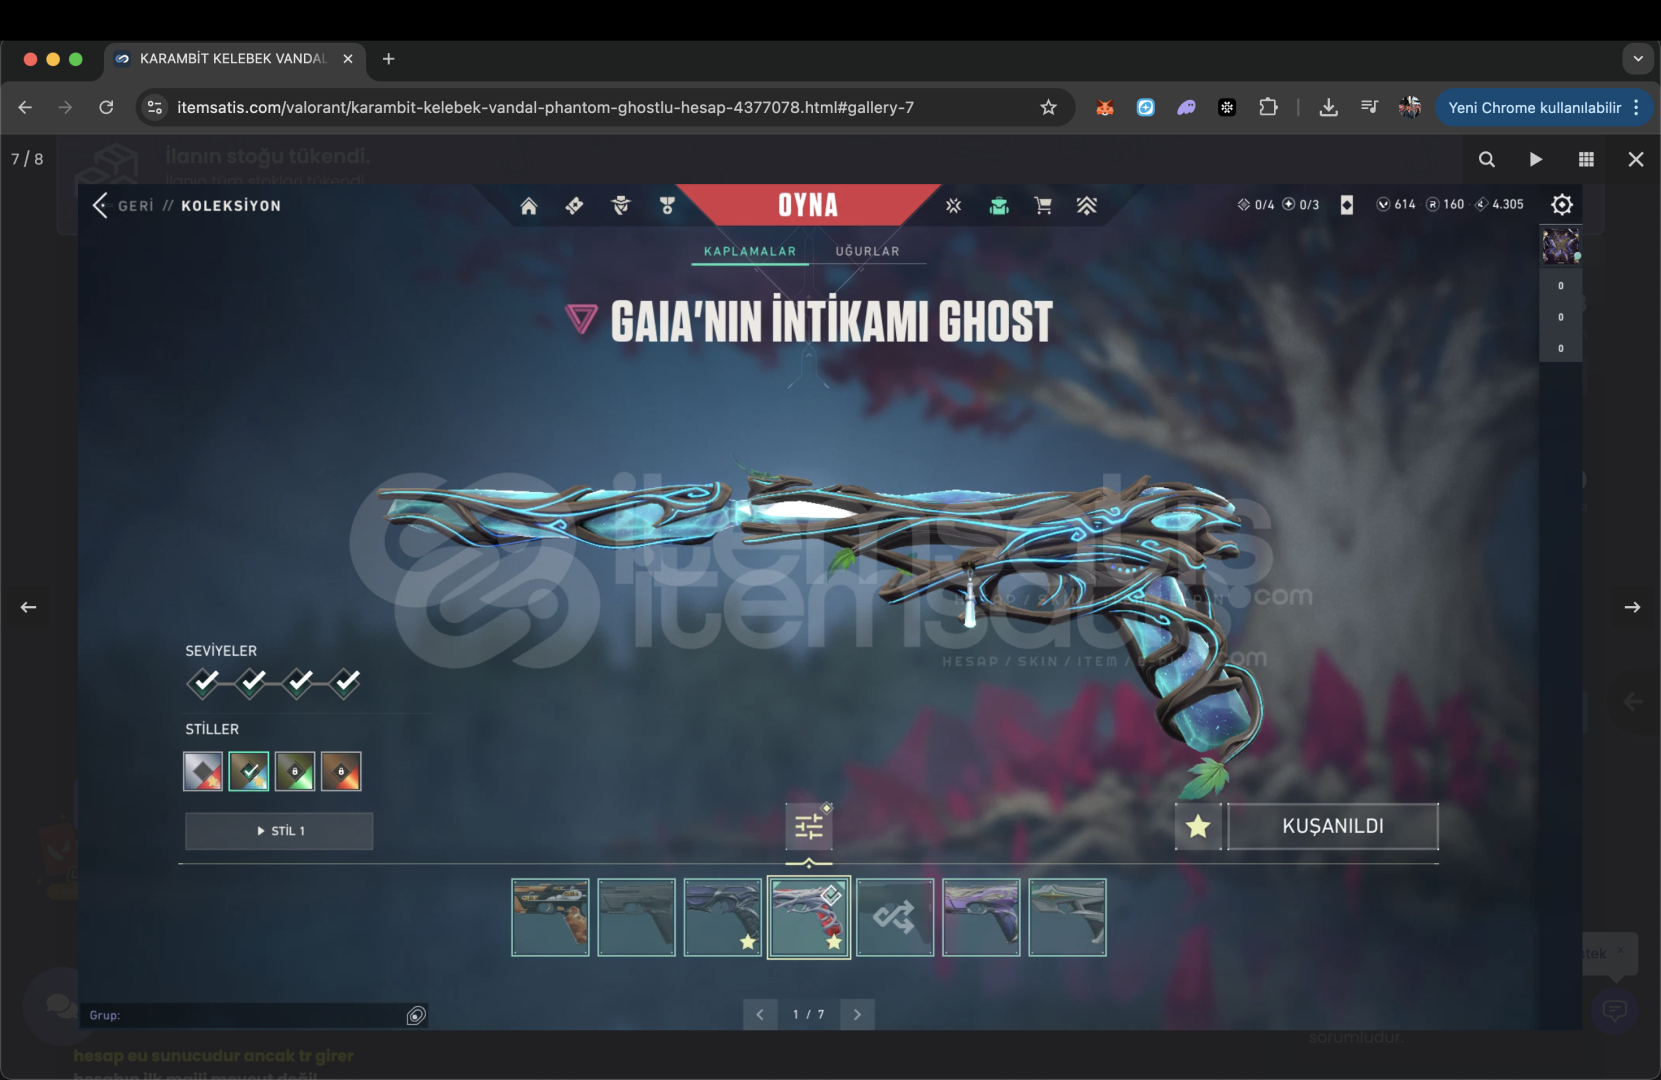
Task: Choose the locked green third style swatch
Action: coord(295,771)
